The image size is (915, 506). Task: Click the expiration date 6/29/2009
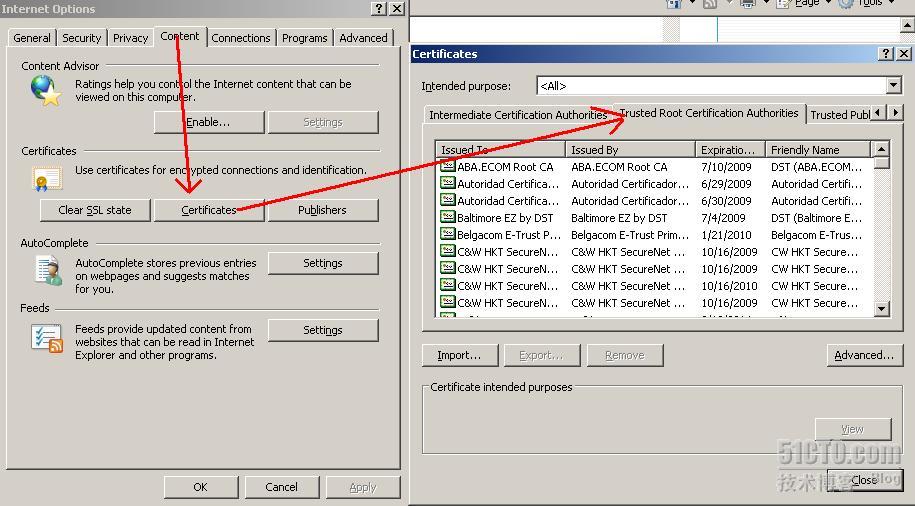pyautogui.click(x=726, y=184)
